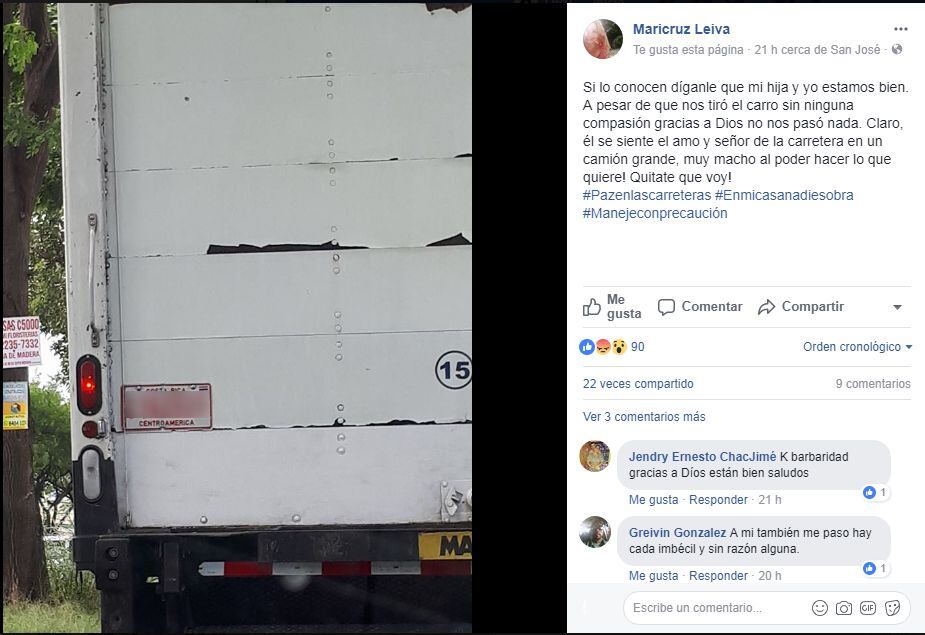The image size is (925, 635).
Task: Click the Me gusta thumbs-up icon
Action: [x=592, y=307]
